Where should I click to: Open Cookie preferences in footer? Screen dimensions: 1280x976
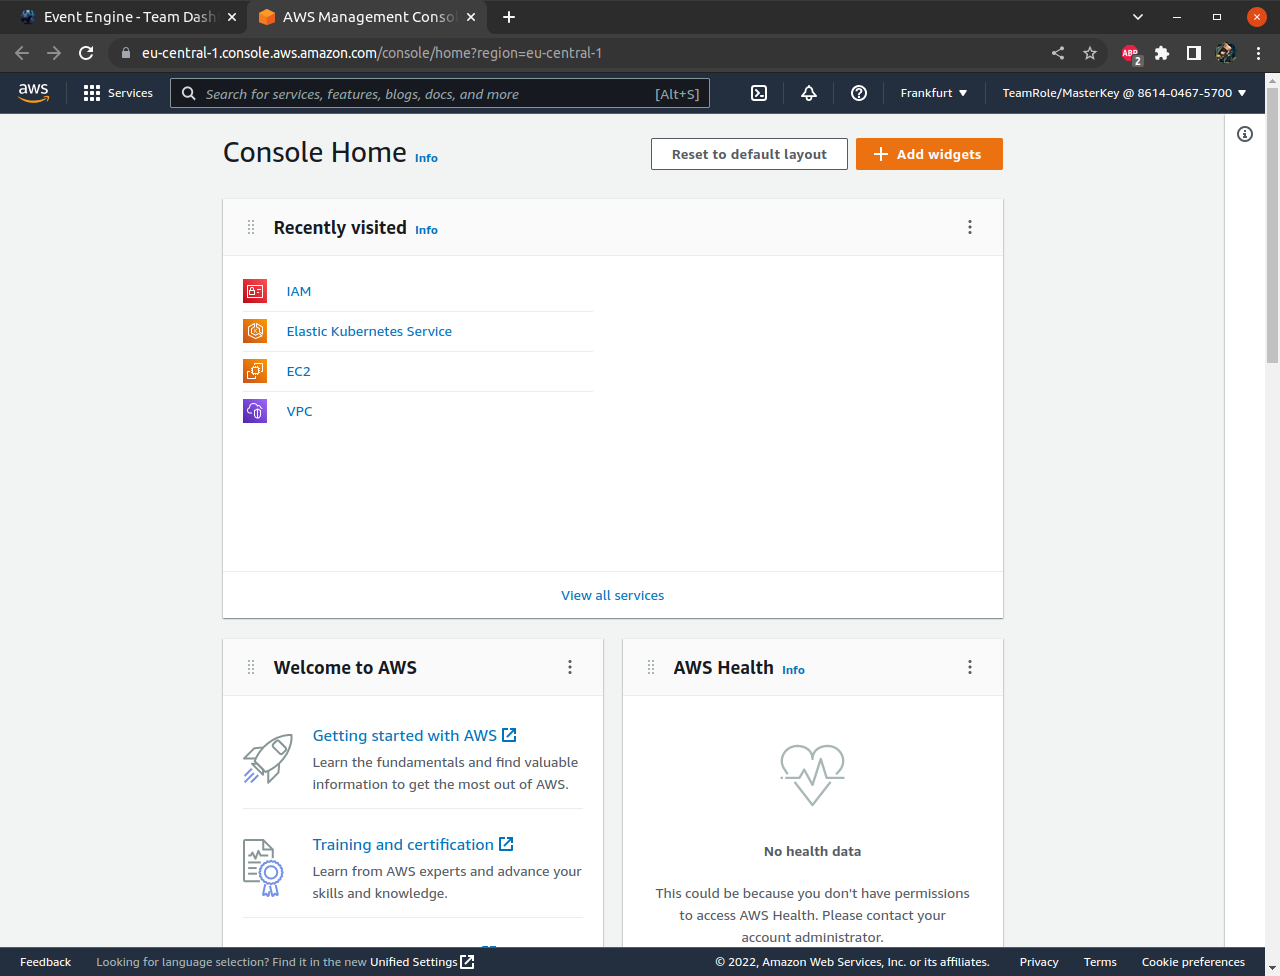pyautogui.click(x=1193, y=962)
